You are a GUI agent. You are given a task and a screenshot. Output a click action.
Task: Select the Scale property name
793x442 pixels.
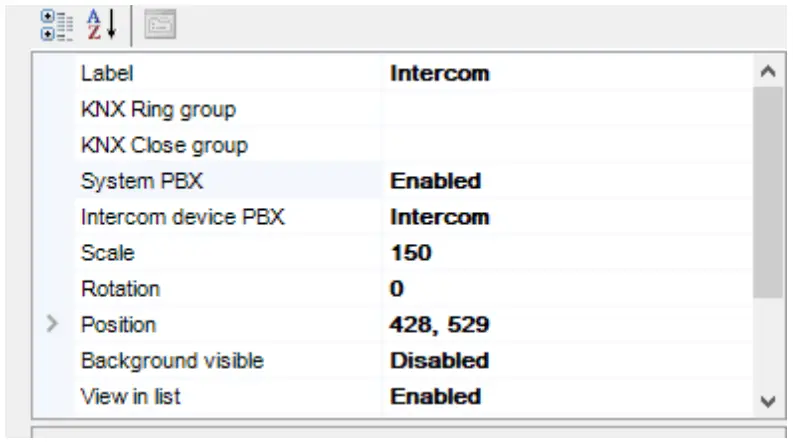107,253
